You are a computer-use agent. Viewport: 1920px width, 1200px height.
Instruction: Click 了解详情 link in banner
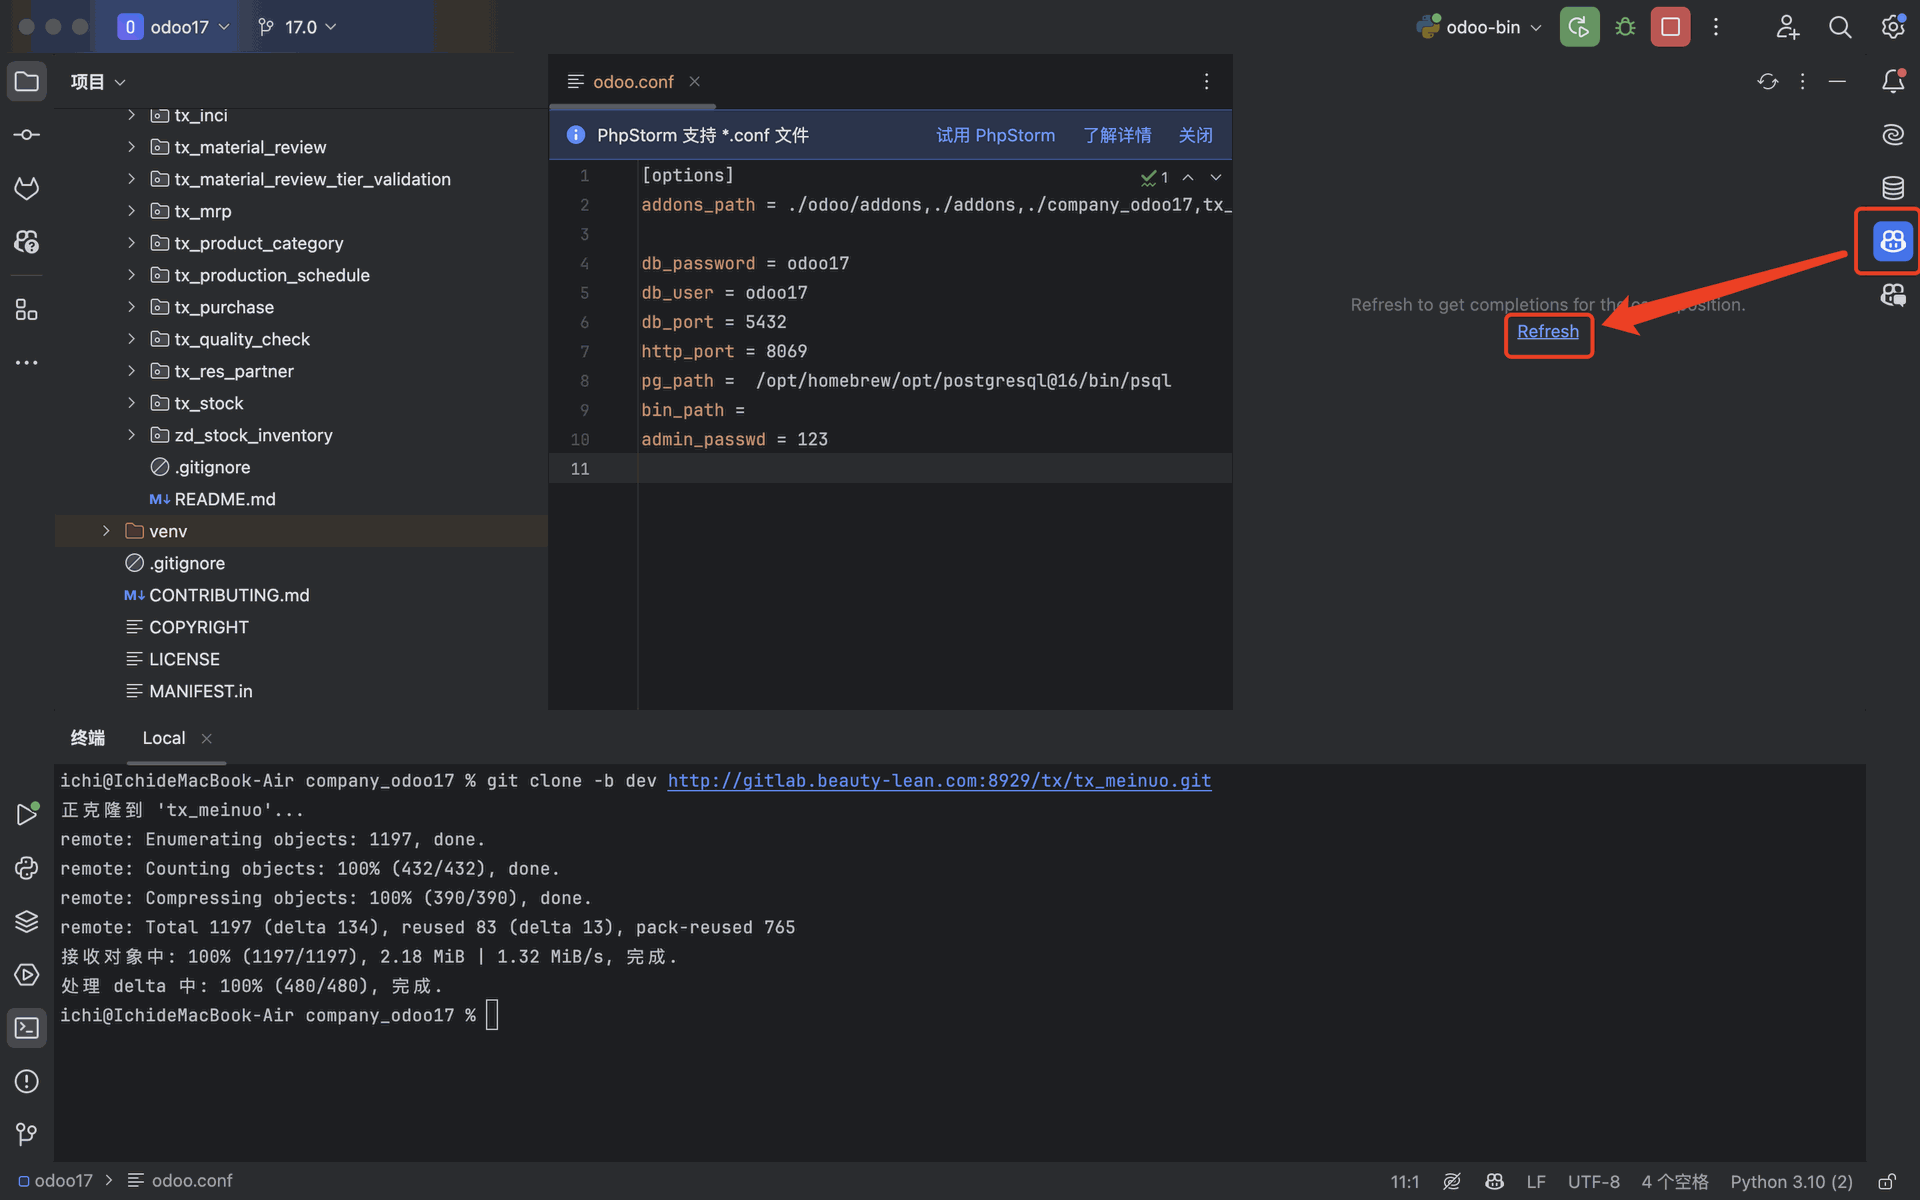click(1117, 135)
